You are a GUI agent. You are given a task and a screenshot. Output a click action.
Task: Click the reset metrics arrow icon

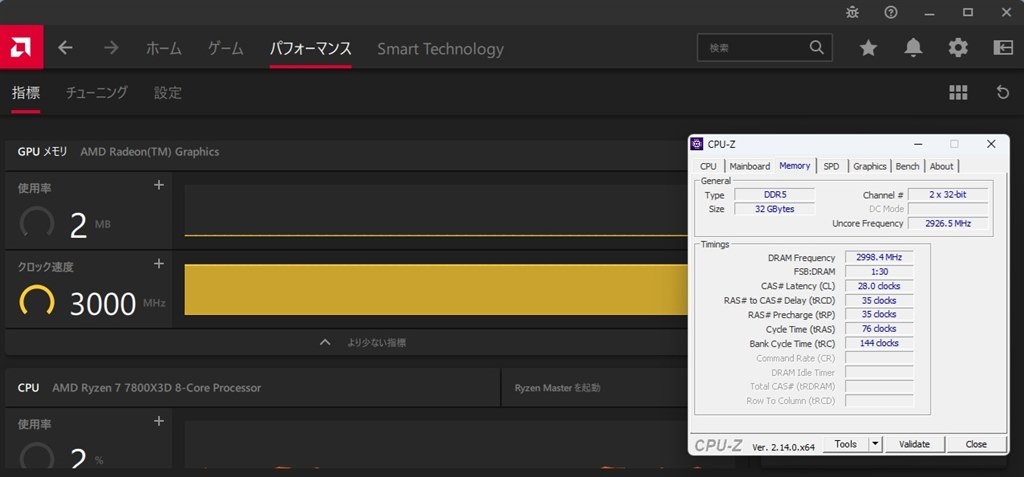coord(1003,93)
